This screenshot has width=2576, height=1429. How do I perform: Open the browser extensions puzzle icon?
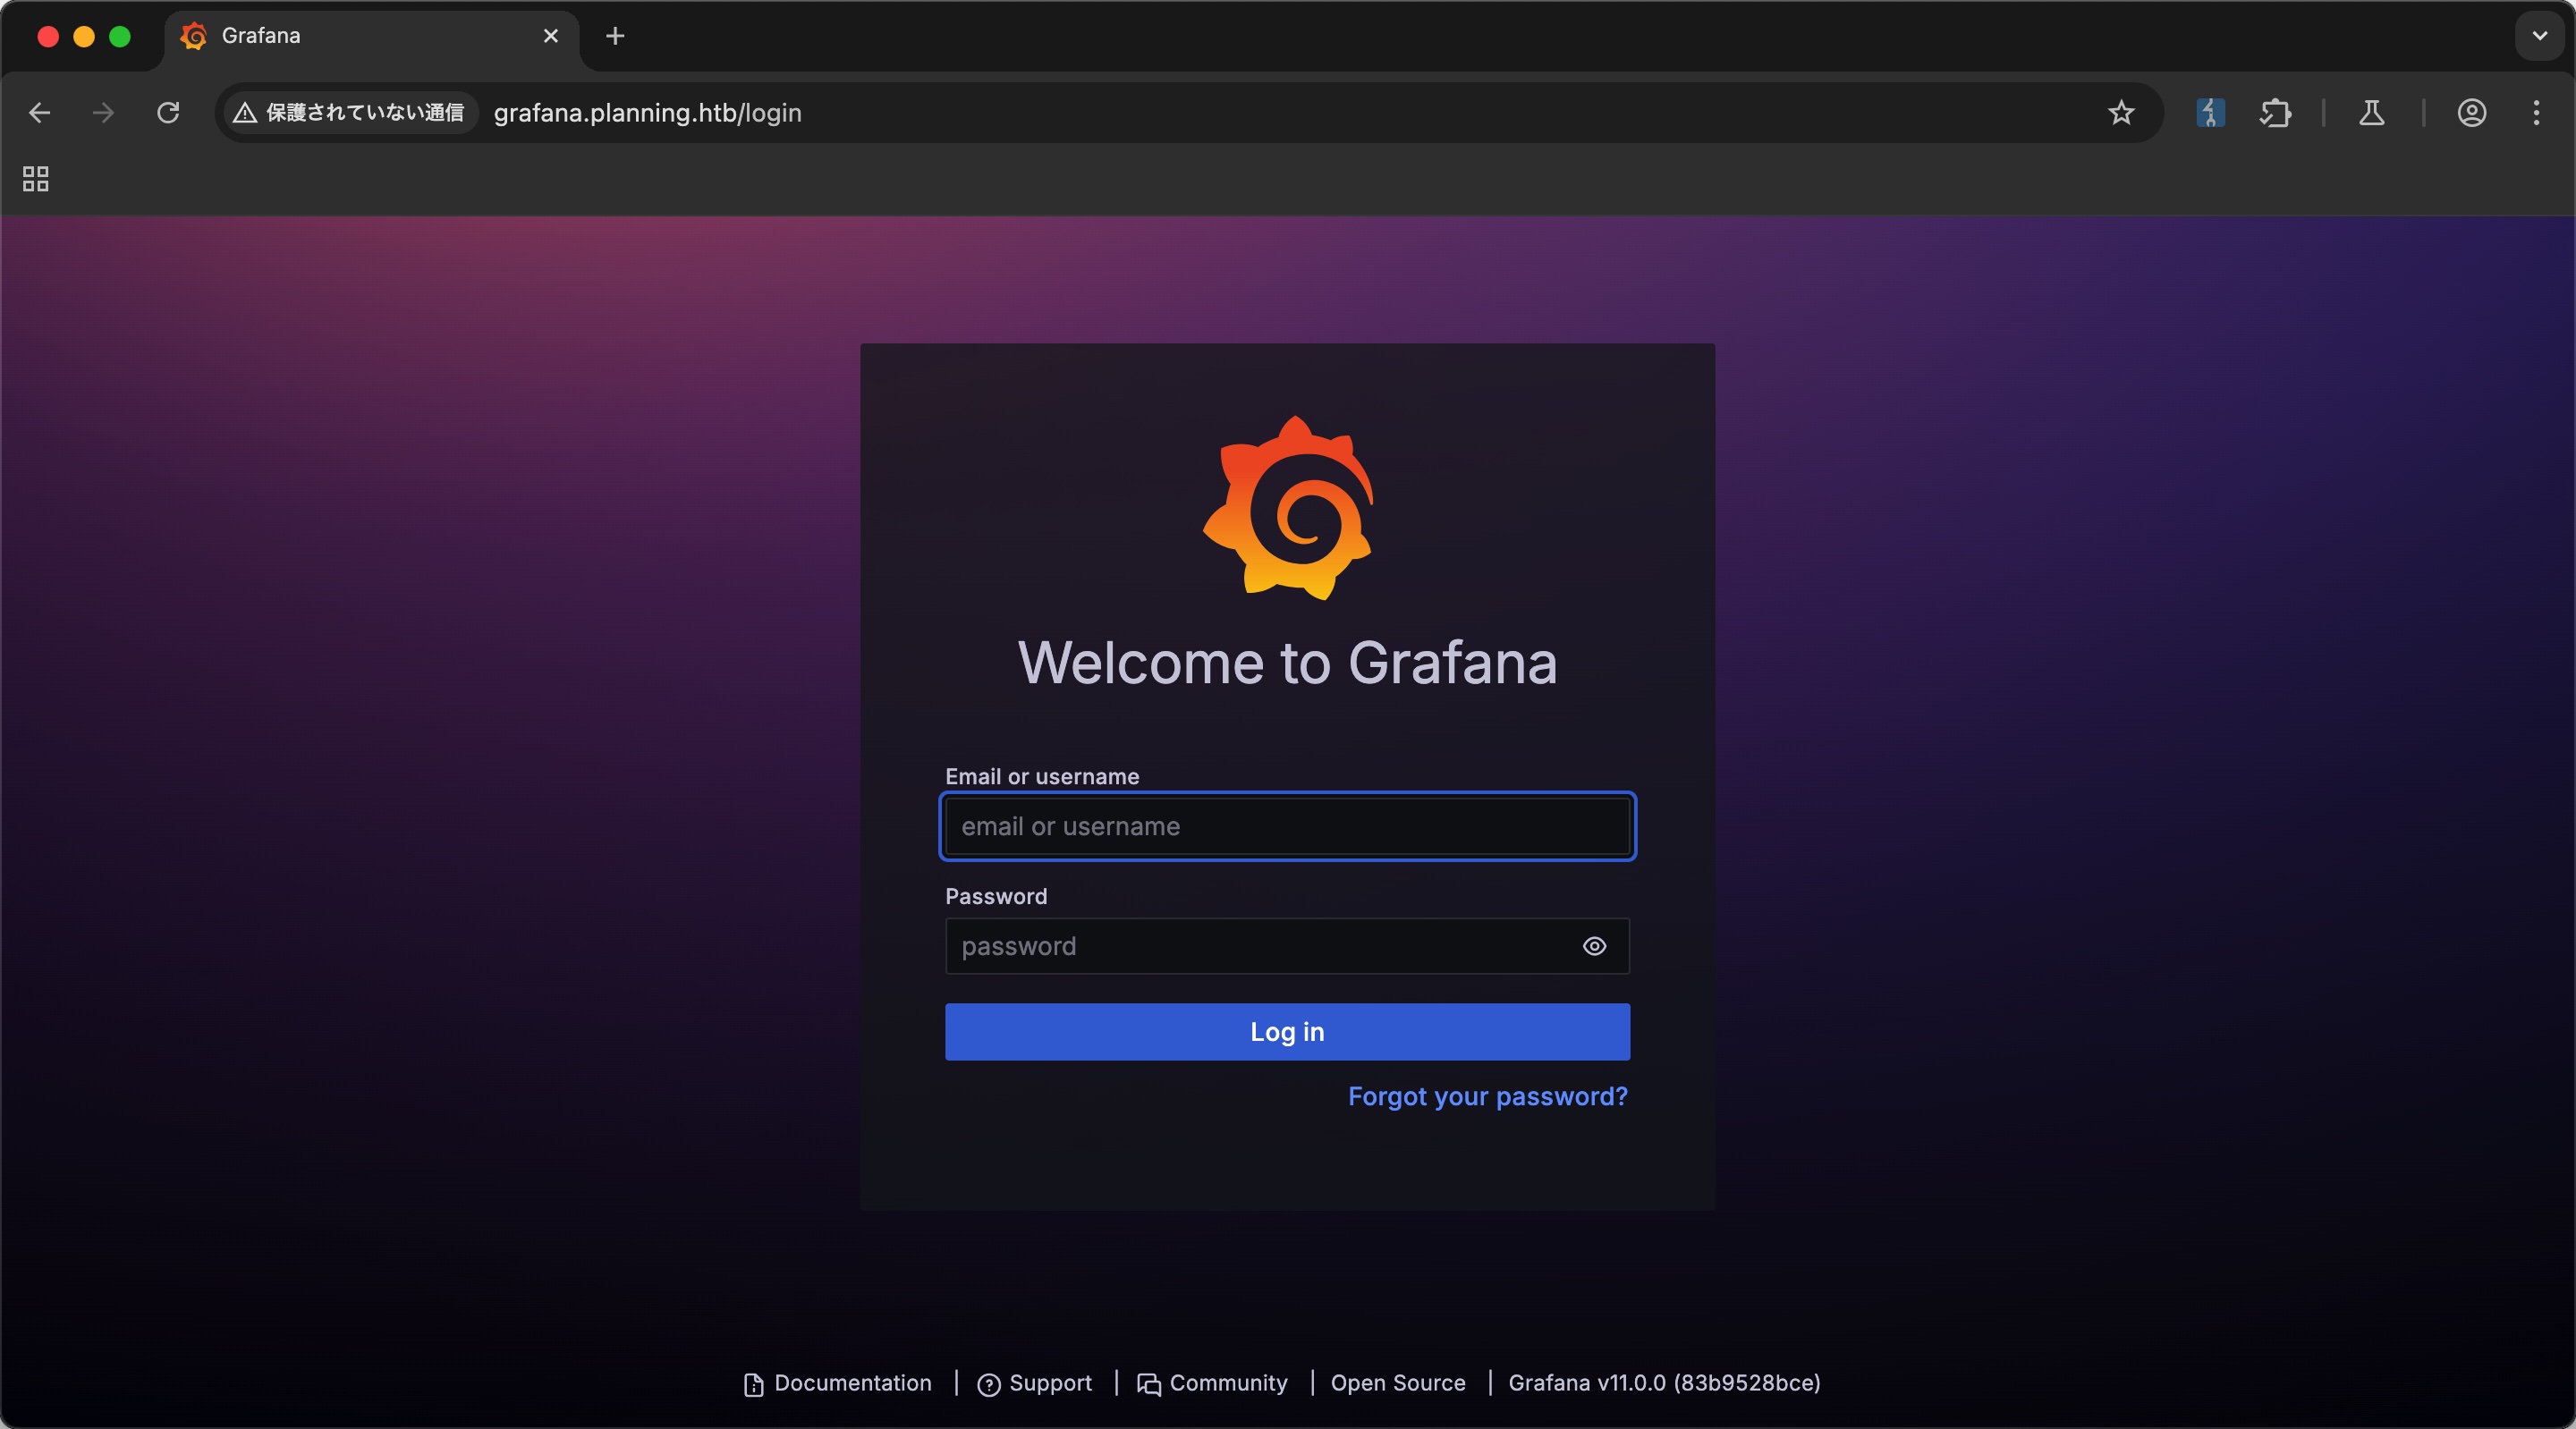(x=2275, y=113)
